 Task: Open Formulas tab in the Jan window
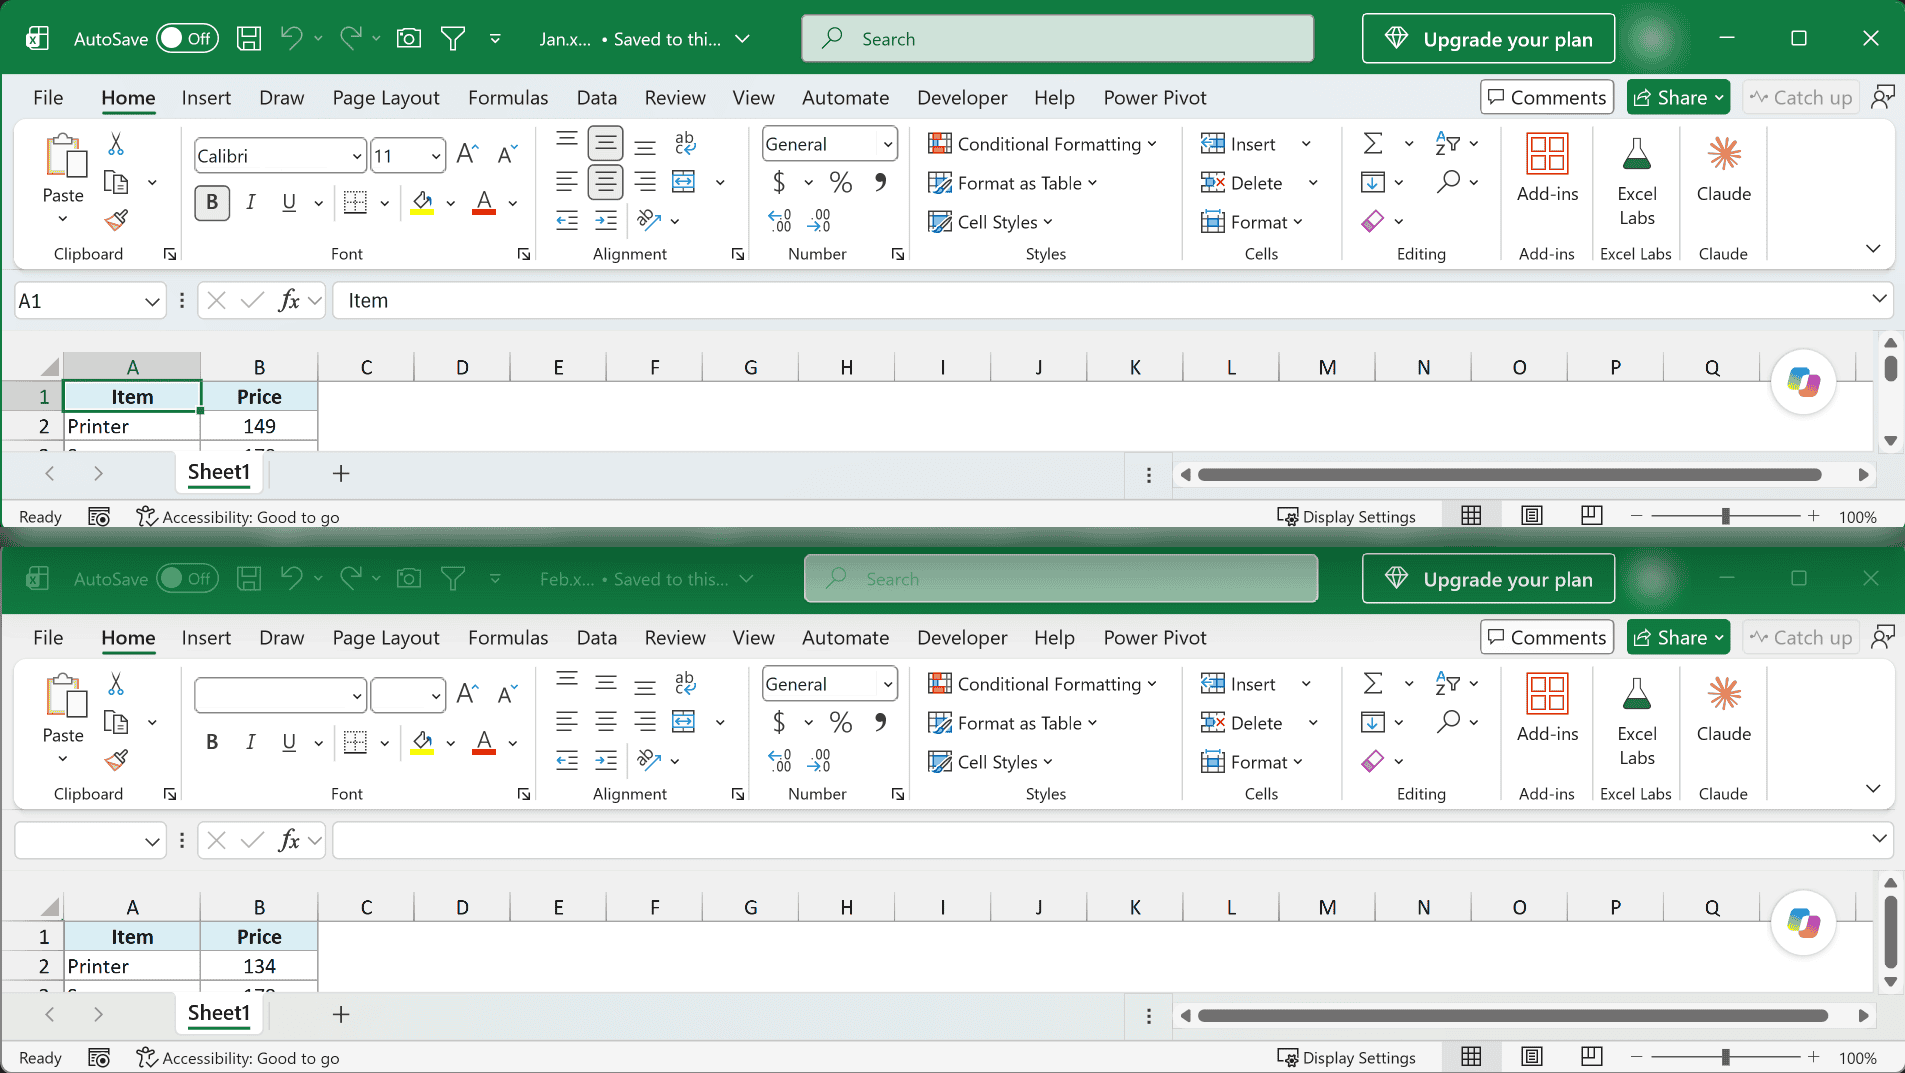tap(508, 98)
